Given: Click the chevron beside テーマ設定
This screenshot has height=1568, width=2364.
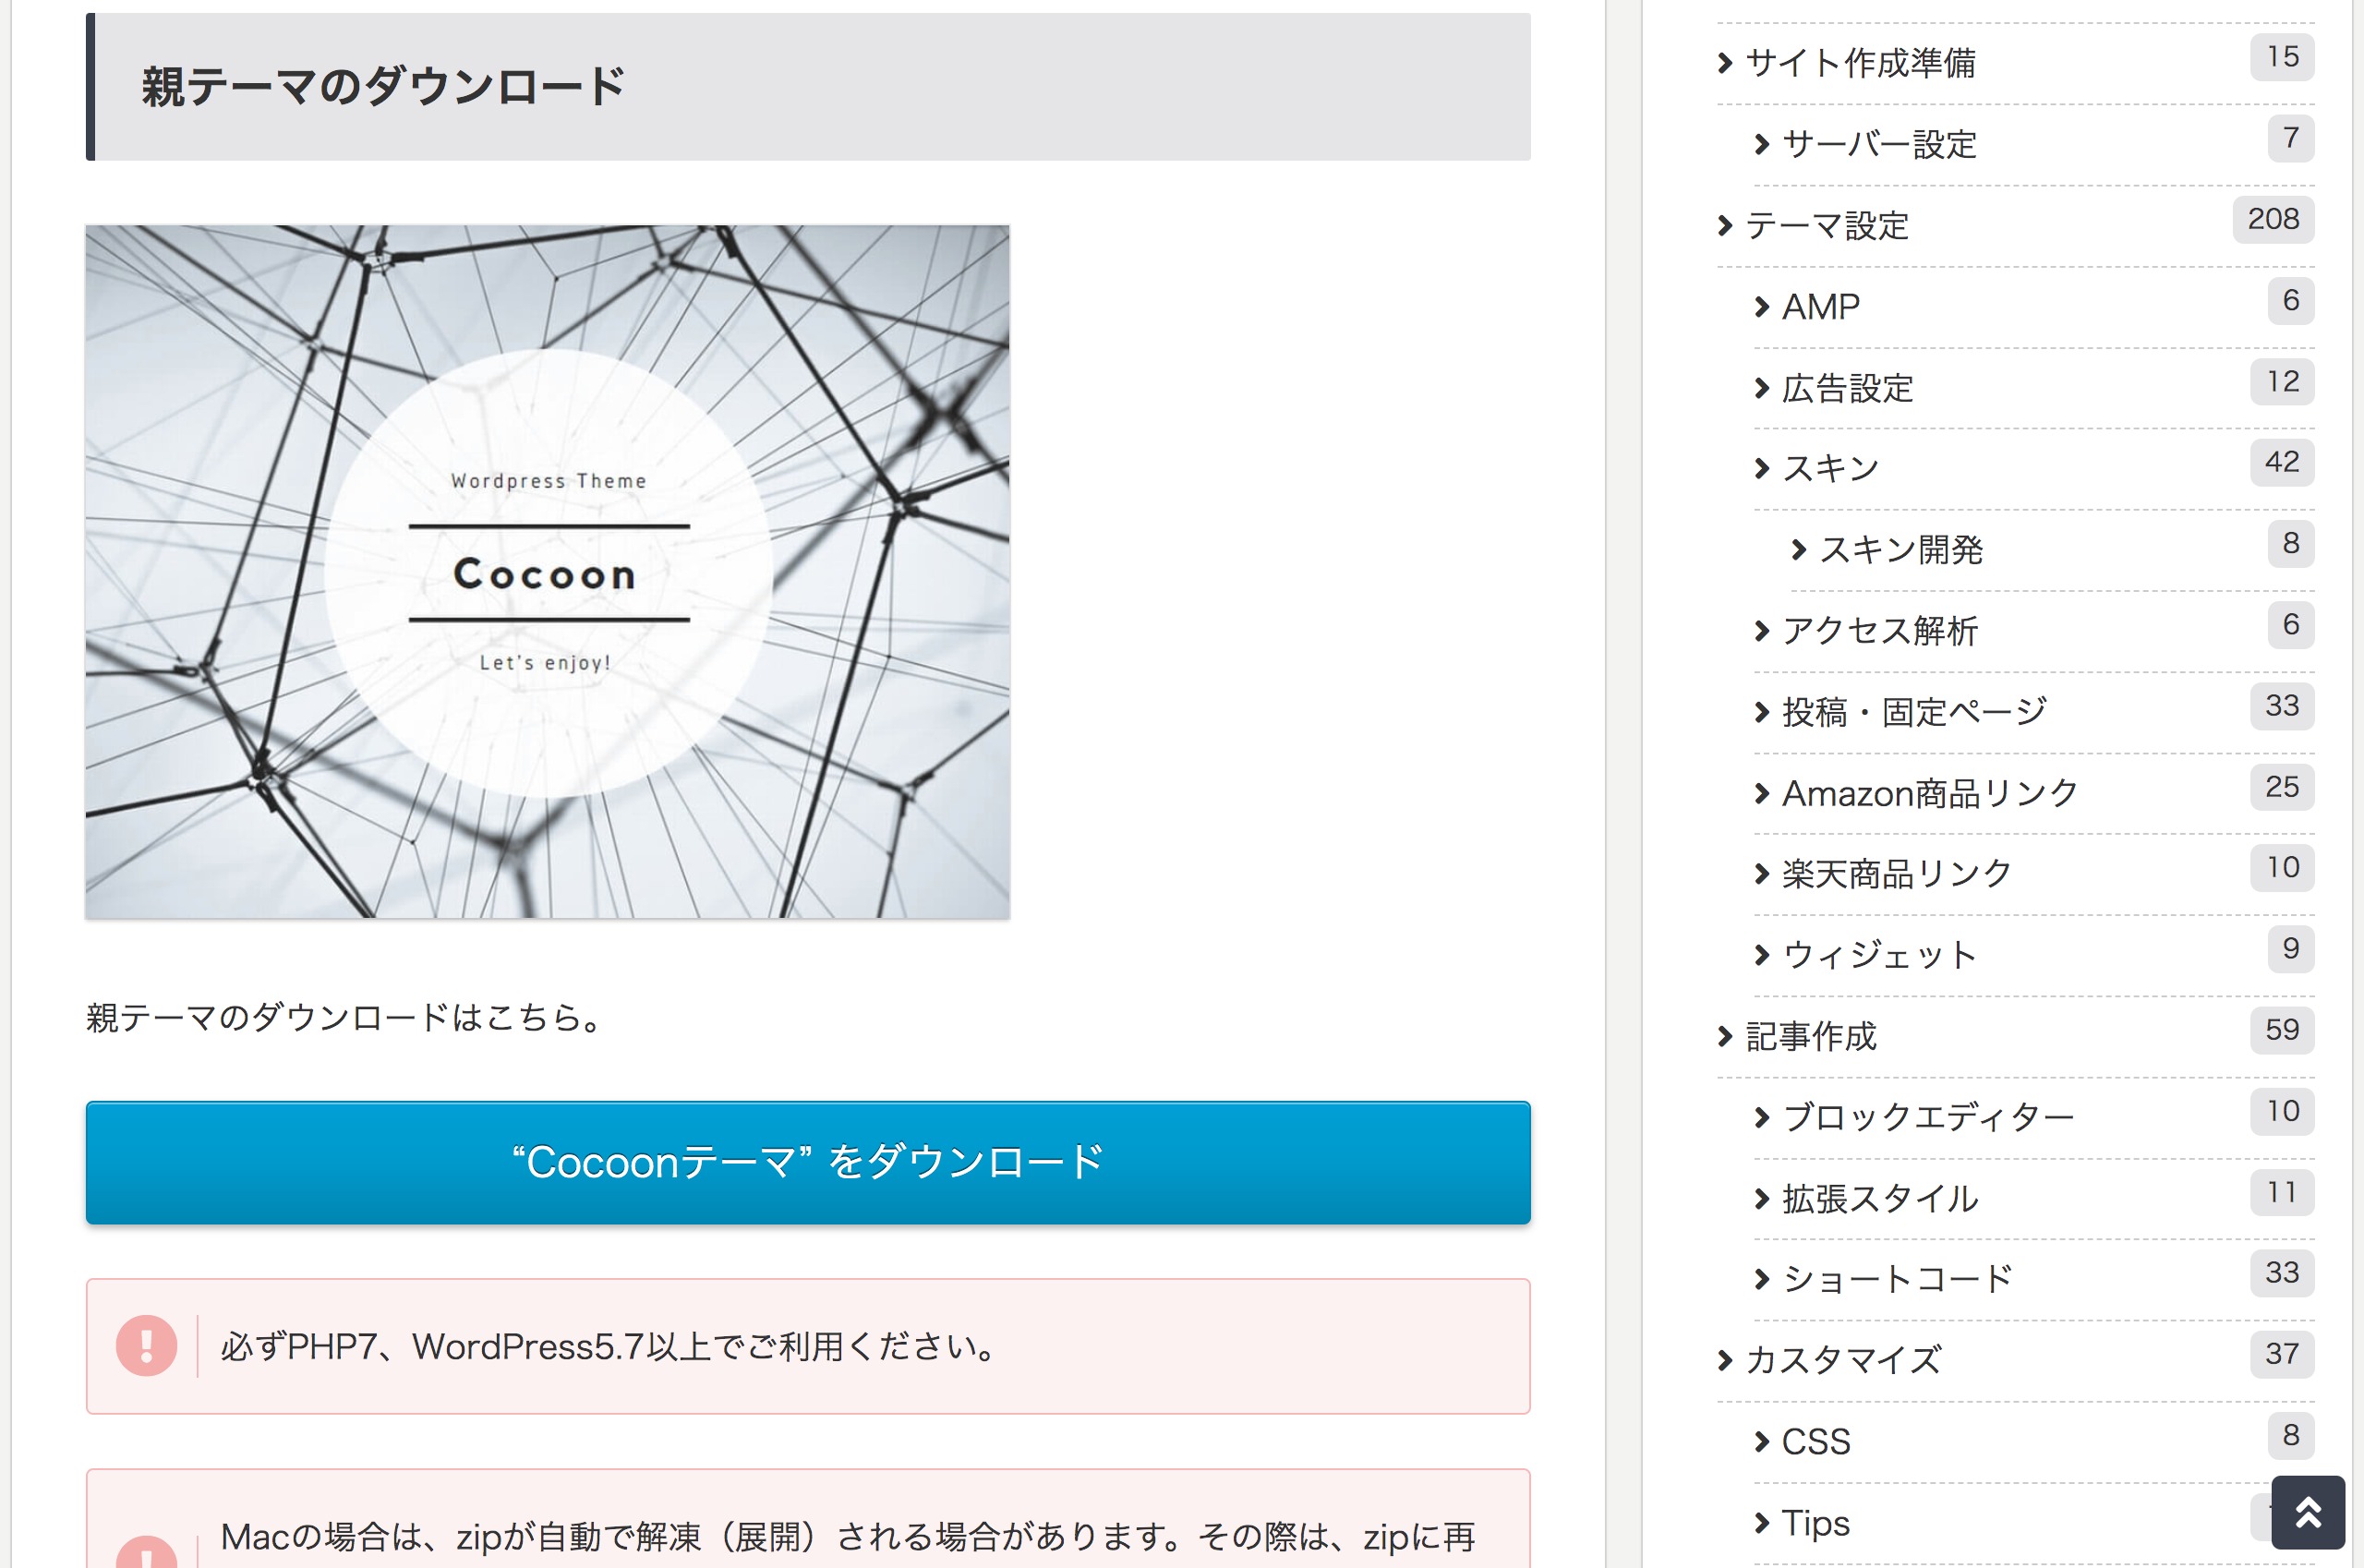Looking at the screenshot, I should point(1725,226).
